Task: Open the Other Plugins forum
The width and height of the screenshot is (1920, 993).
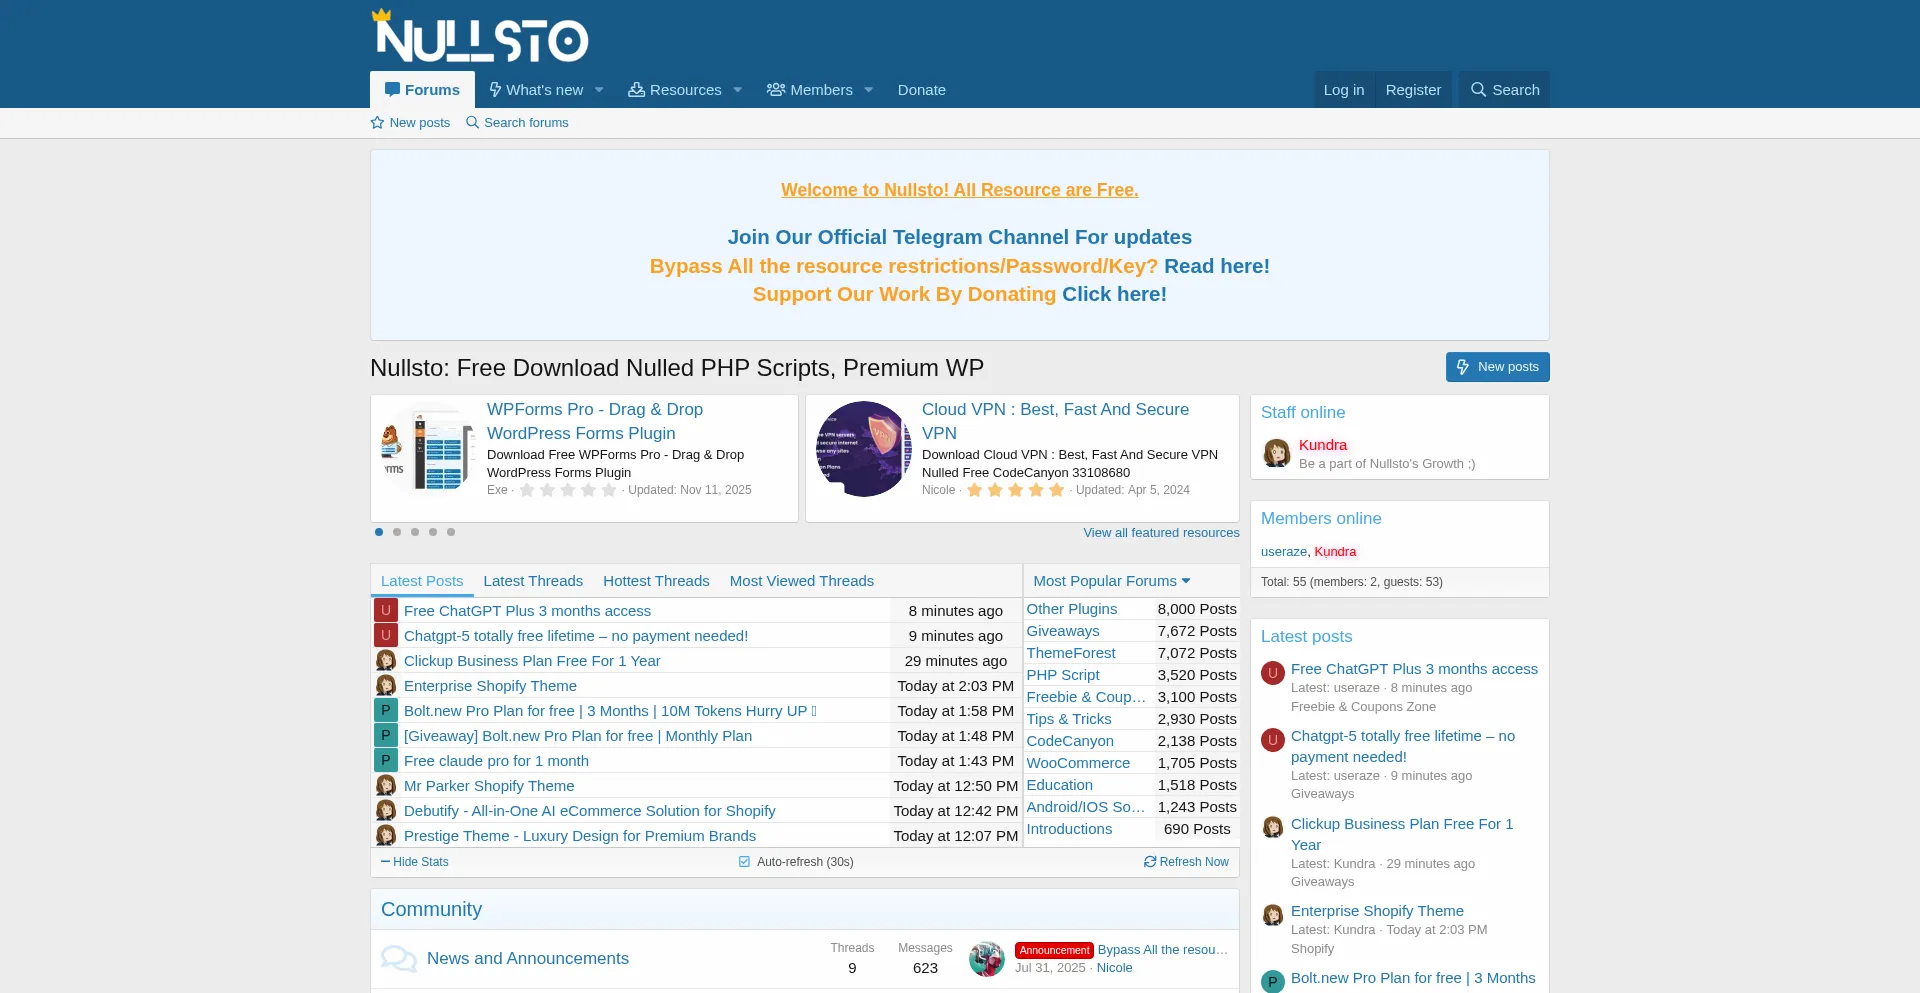Action: (1072, 609)
